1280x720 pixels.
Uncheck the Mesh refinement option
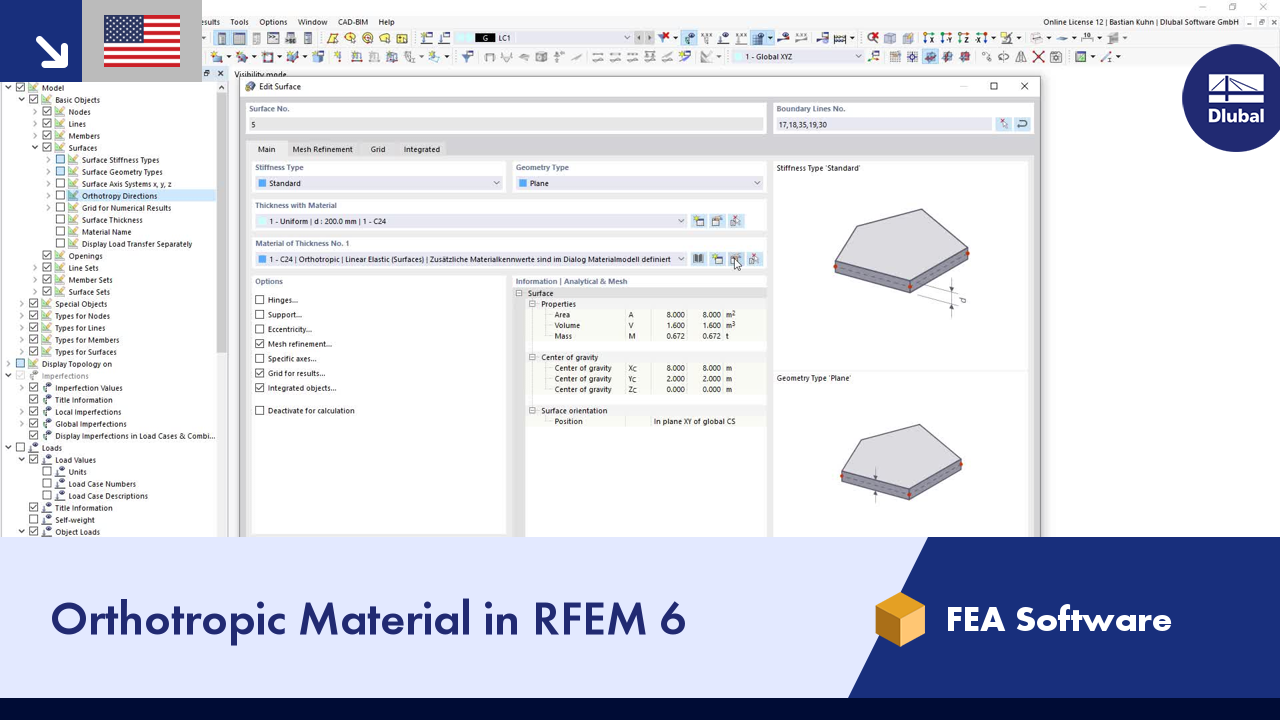260,344
